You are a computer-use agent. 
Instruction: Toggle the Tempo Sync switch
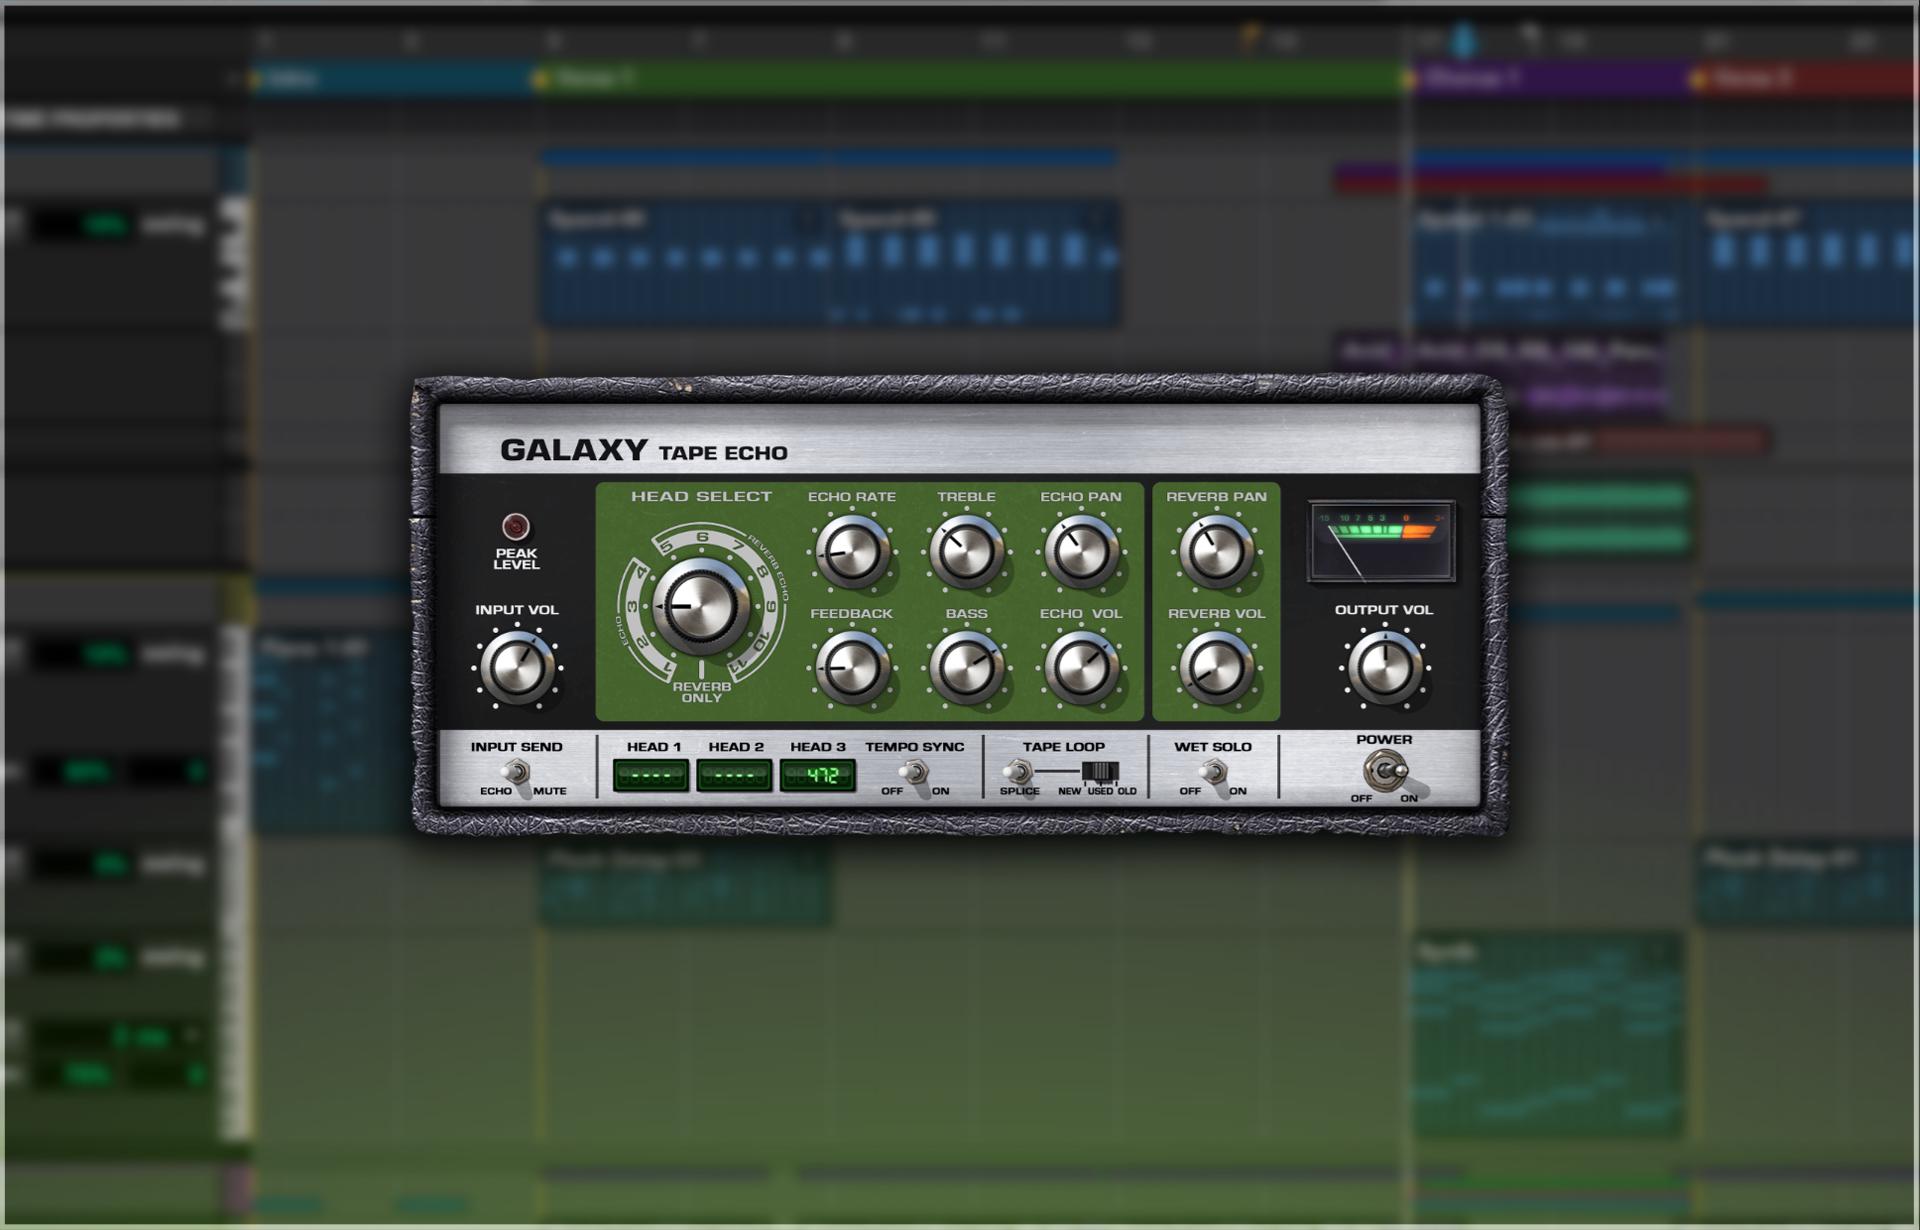[x=913, y=772]
